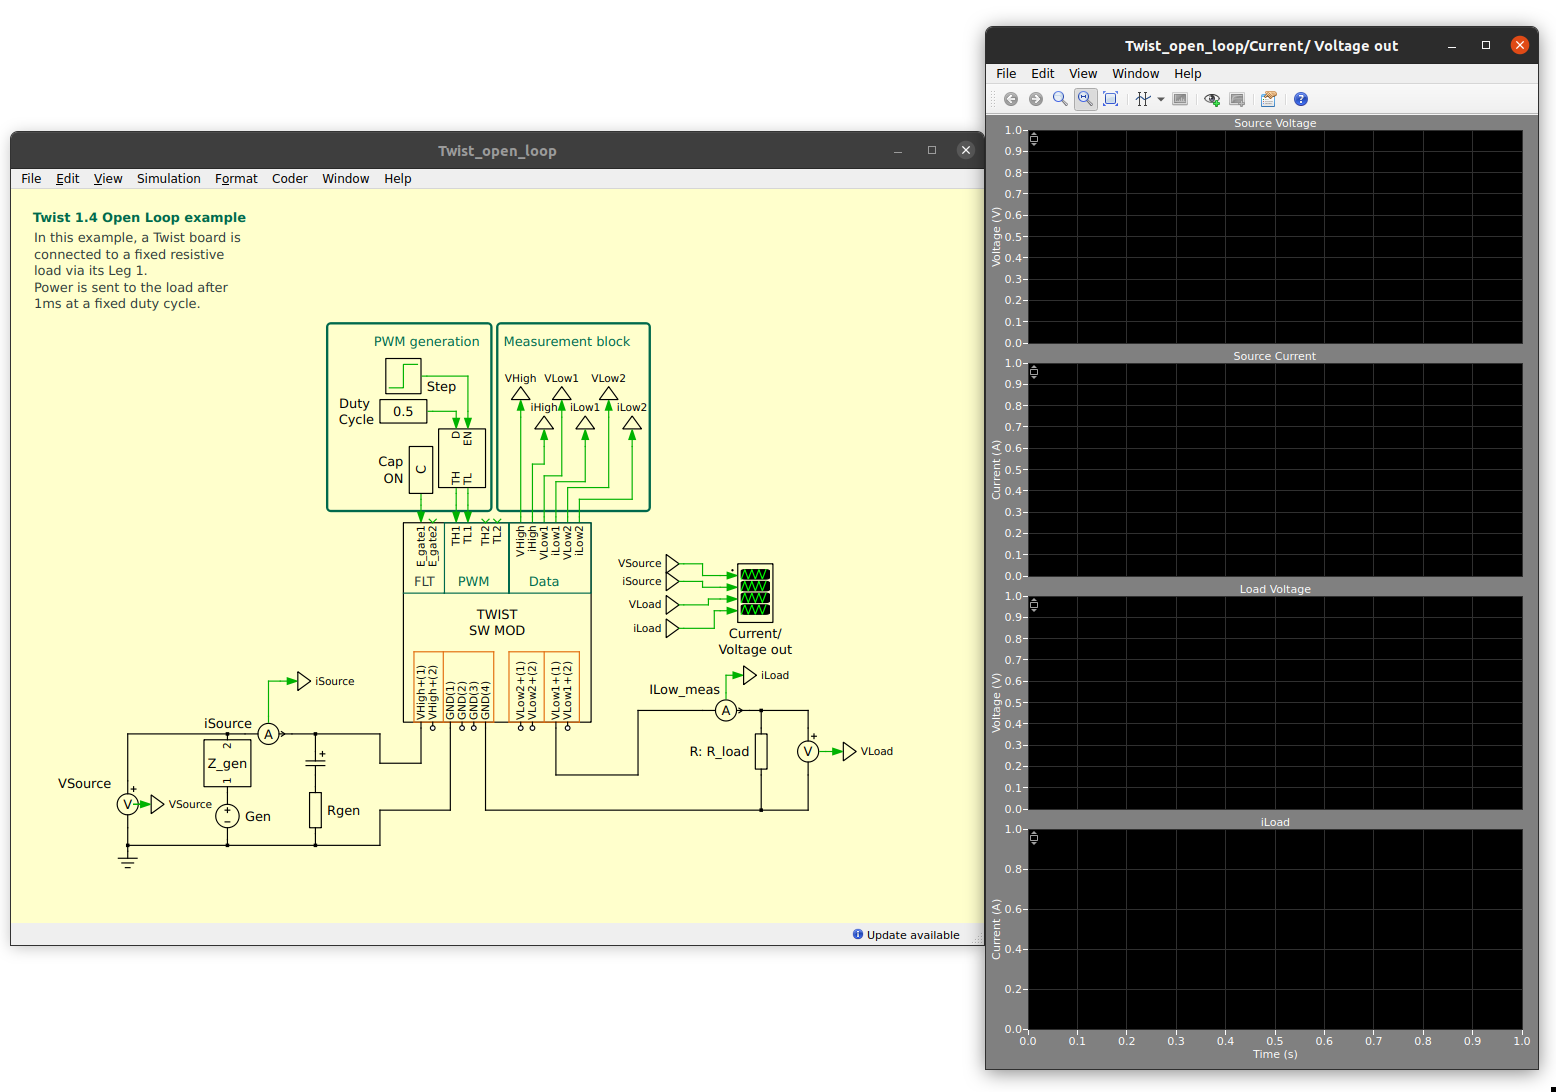
Task: Select the Cap ON constant block
Action: click(x=421, y=470)
